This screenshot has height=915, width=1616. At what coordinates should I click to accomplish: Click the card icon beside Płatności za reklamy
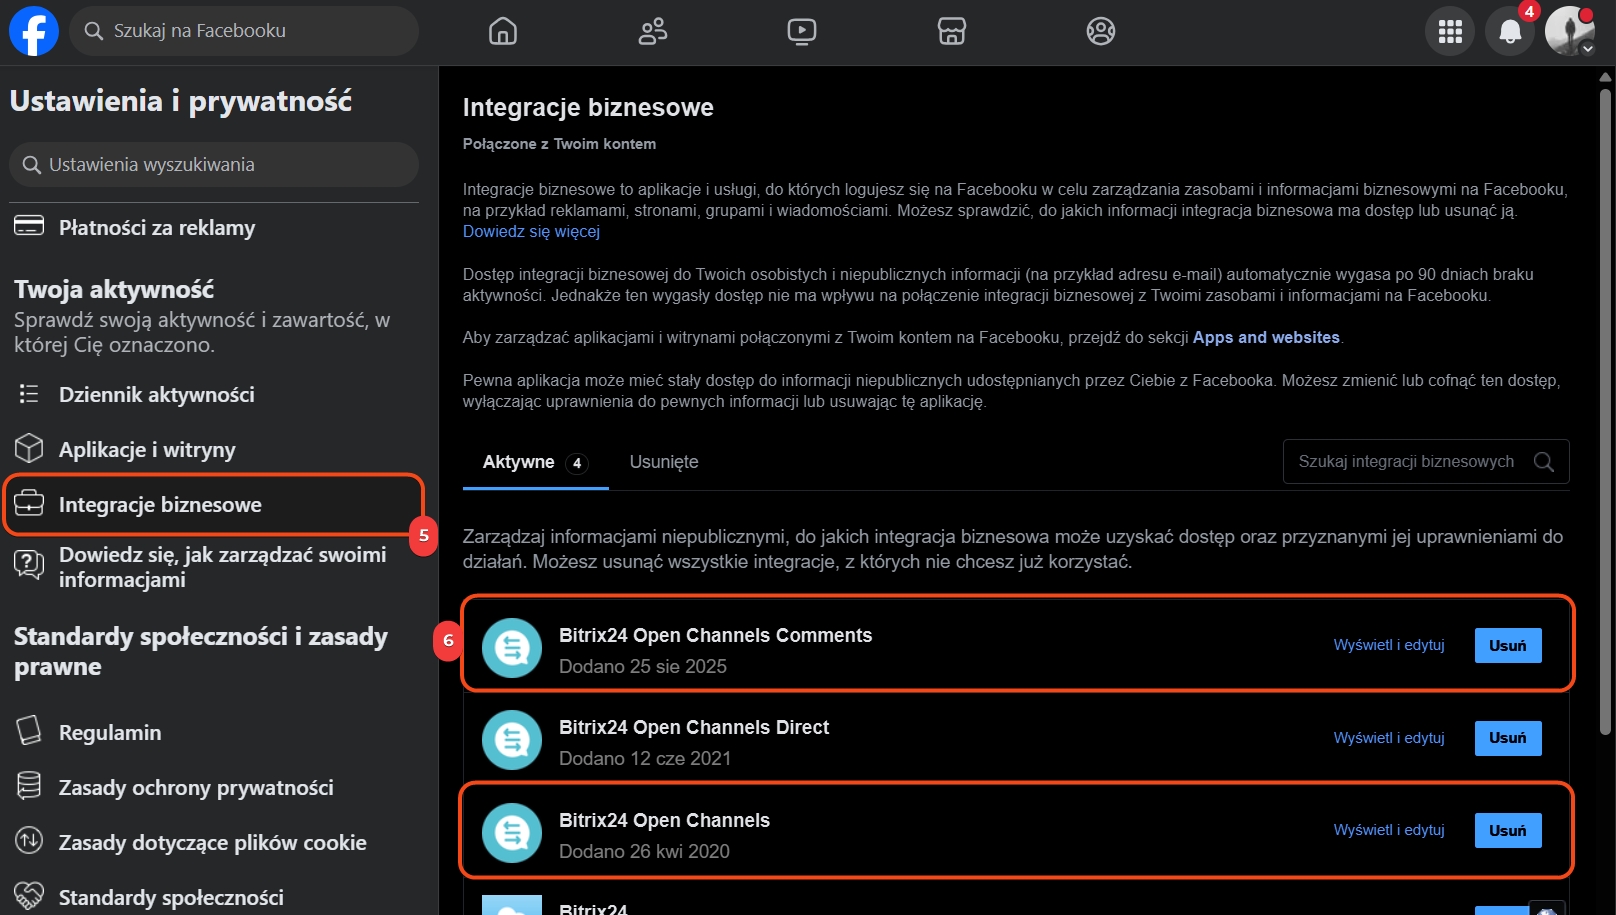pos(29,226)
